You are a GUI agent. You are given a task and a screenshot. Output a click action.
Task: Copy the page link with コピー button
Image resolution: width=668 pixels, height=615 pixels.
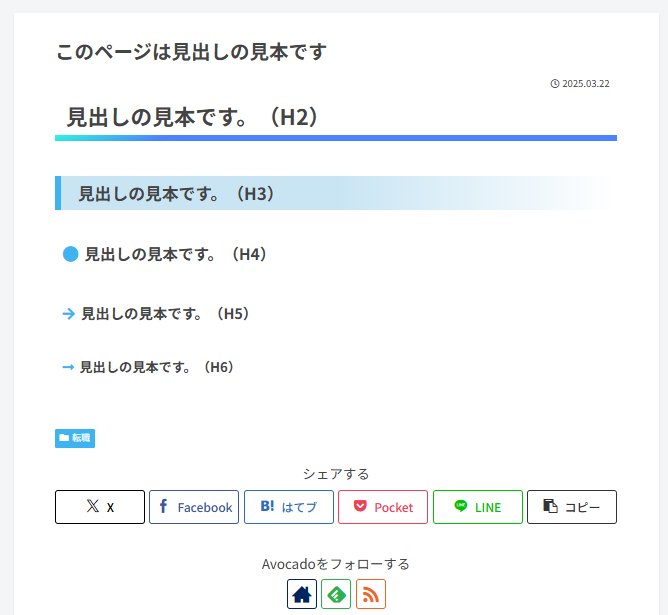(x=571, y=507)
